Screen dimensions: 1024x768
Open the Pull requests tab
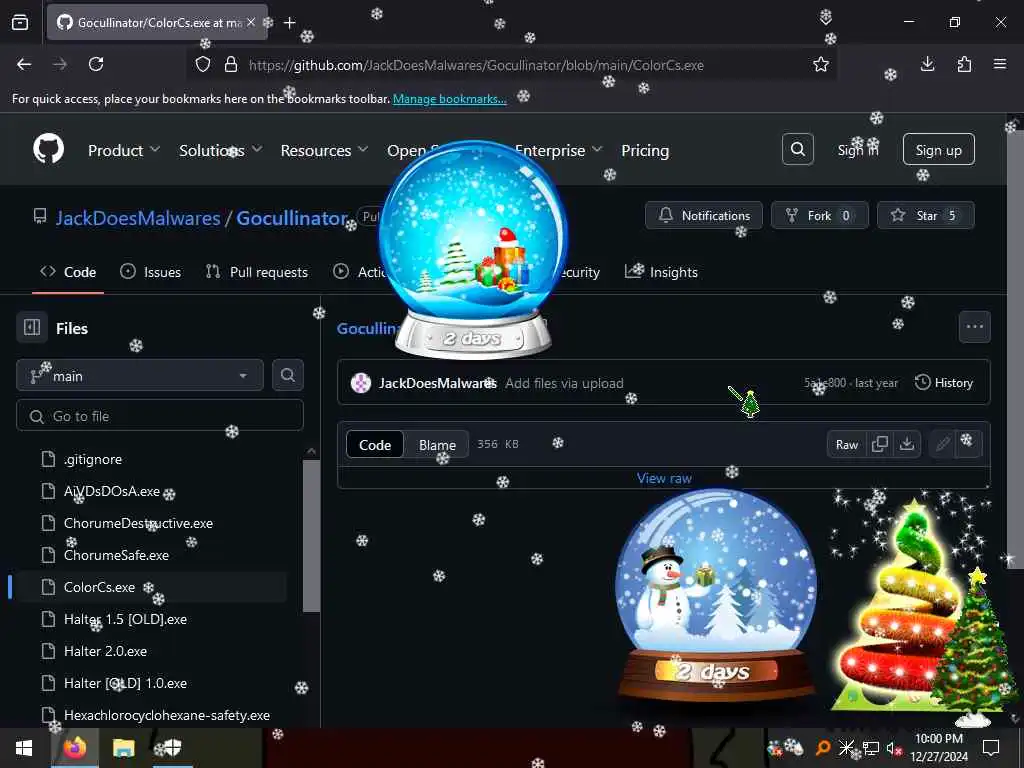(x=257, y=272)
